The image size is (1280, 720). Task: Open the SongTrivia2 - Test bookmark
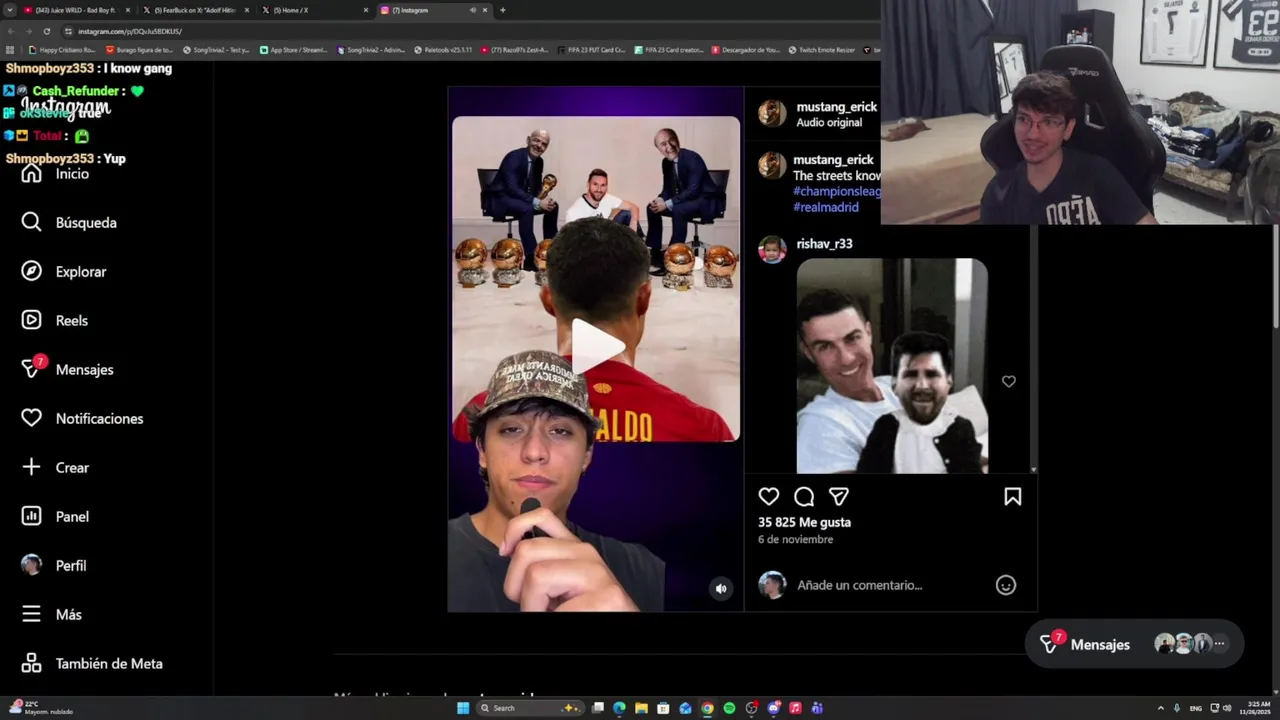pos(216,49)
